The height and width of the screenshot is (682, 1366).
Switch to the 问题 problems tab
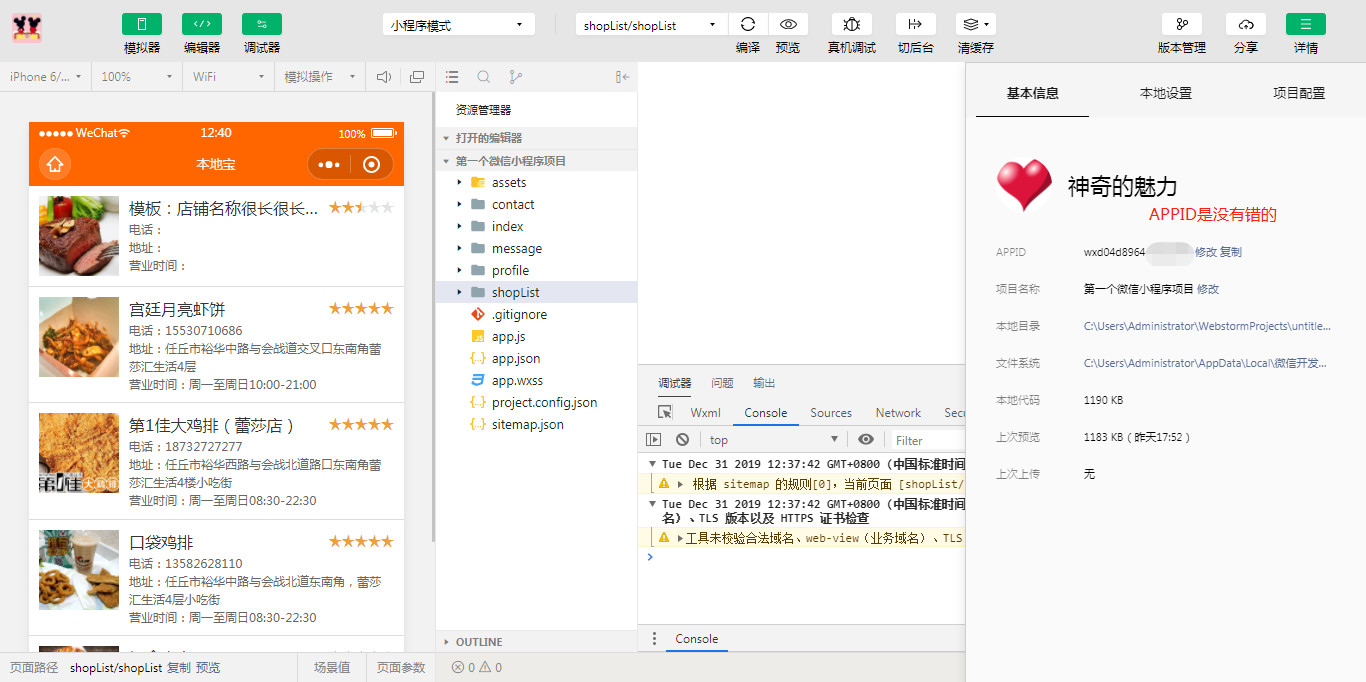point(722,383)
